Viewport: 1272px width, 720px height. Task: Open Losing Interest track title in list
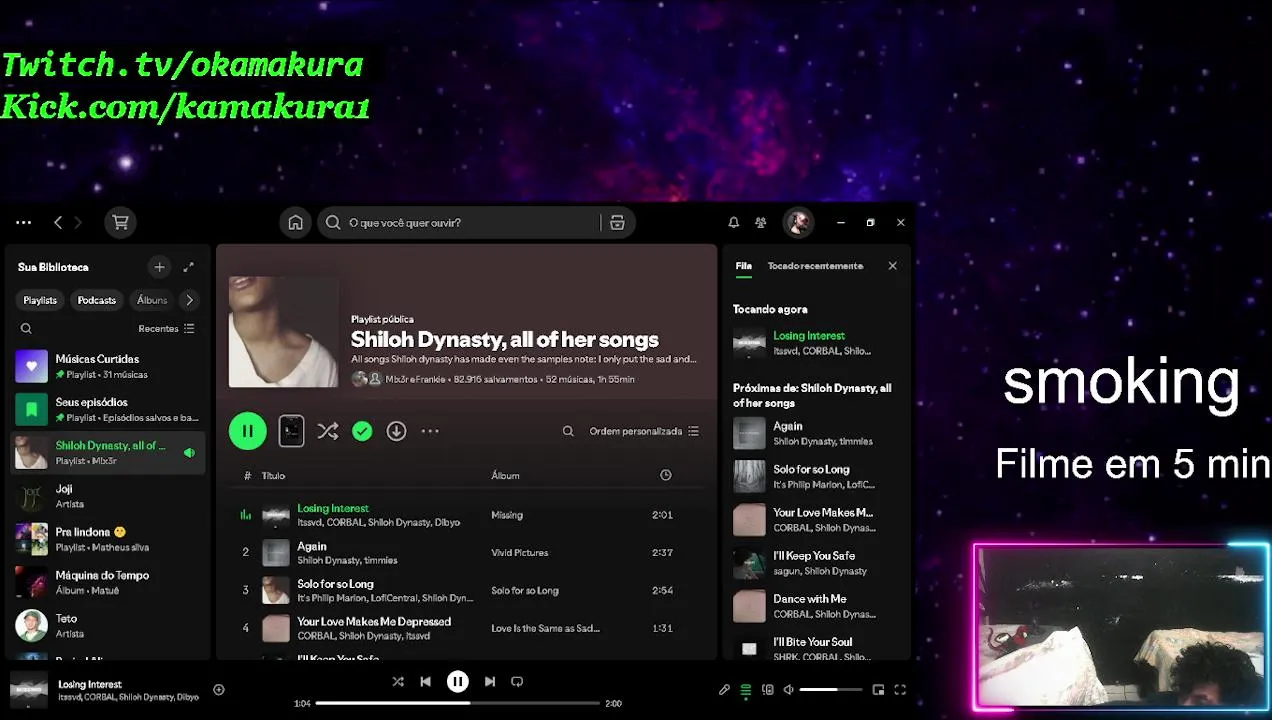pos(333,508)
